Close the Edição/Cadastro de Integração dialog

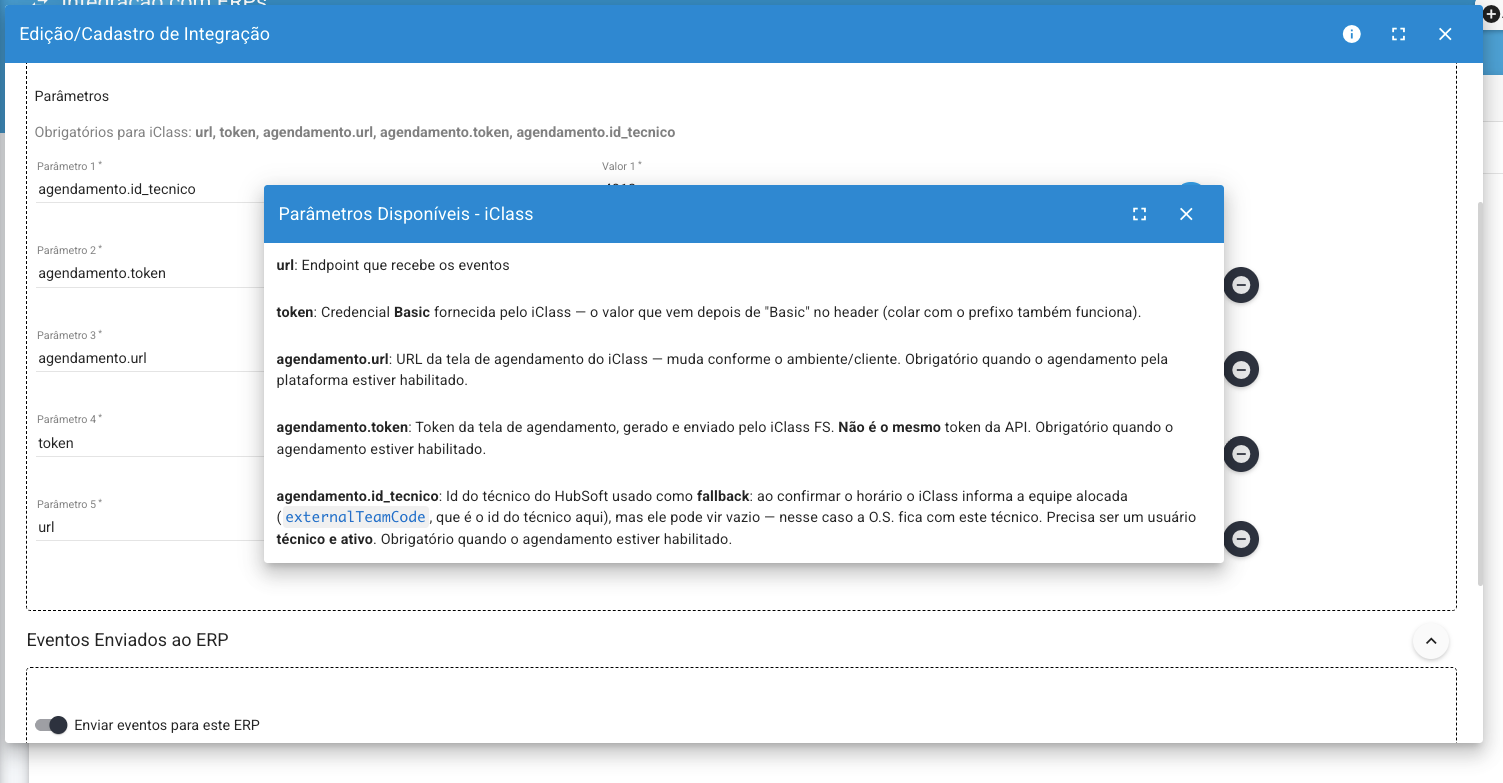[1445, 34]
